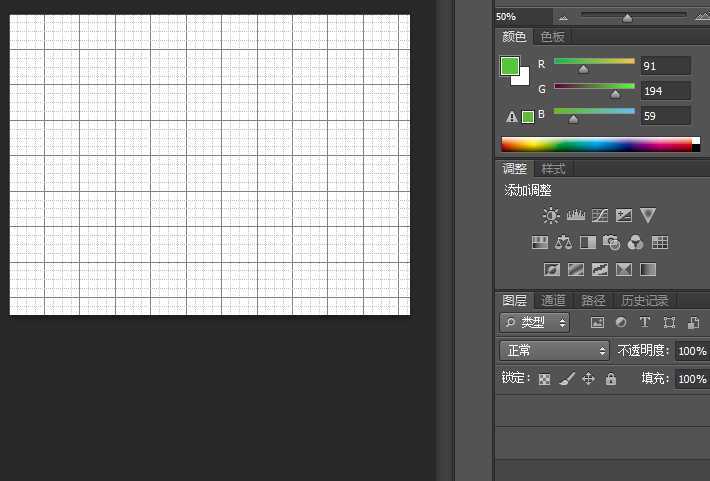Filter layers by type (T) layers
The image size is (710, 481).
point(644,322)
